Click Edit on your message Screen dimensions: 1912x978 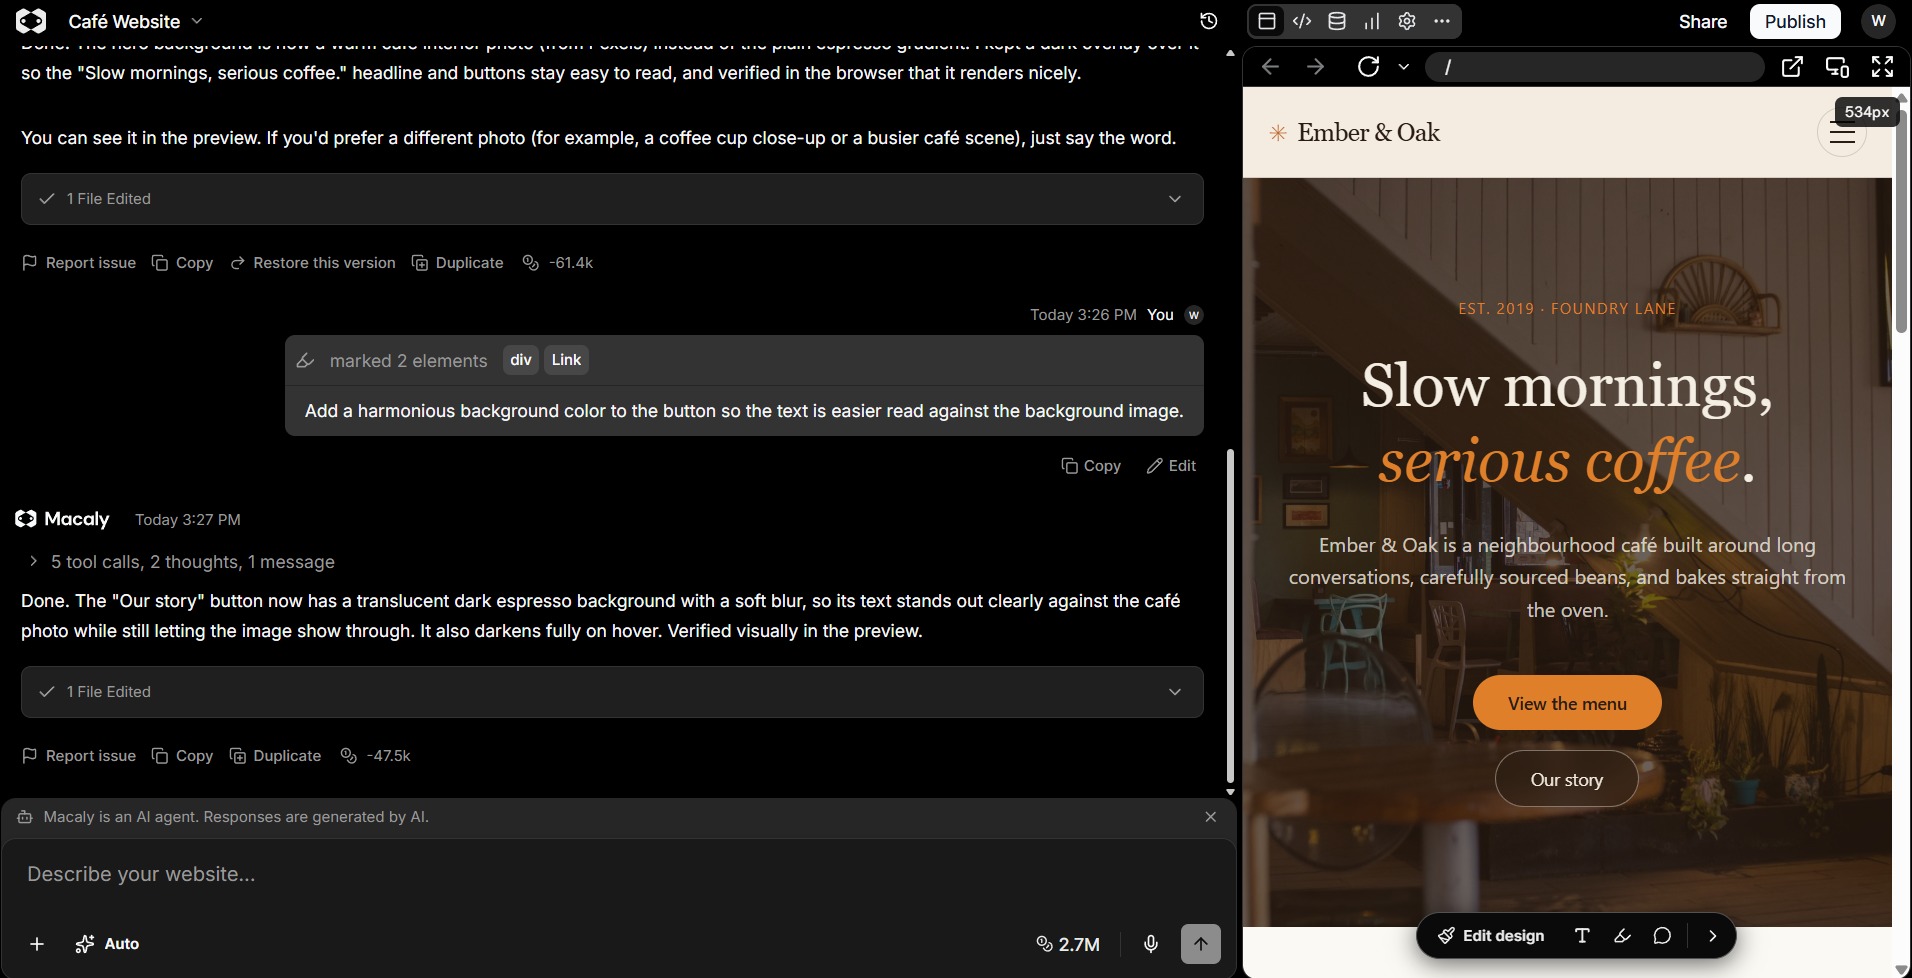(1171, 466)
